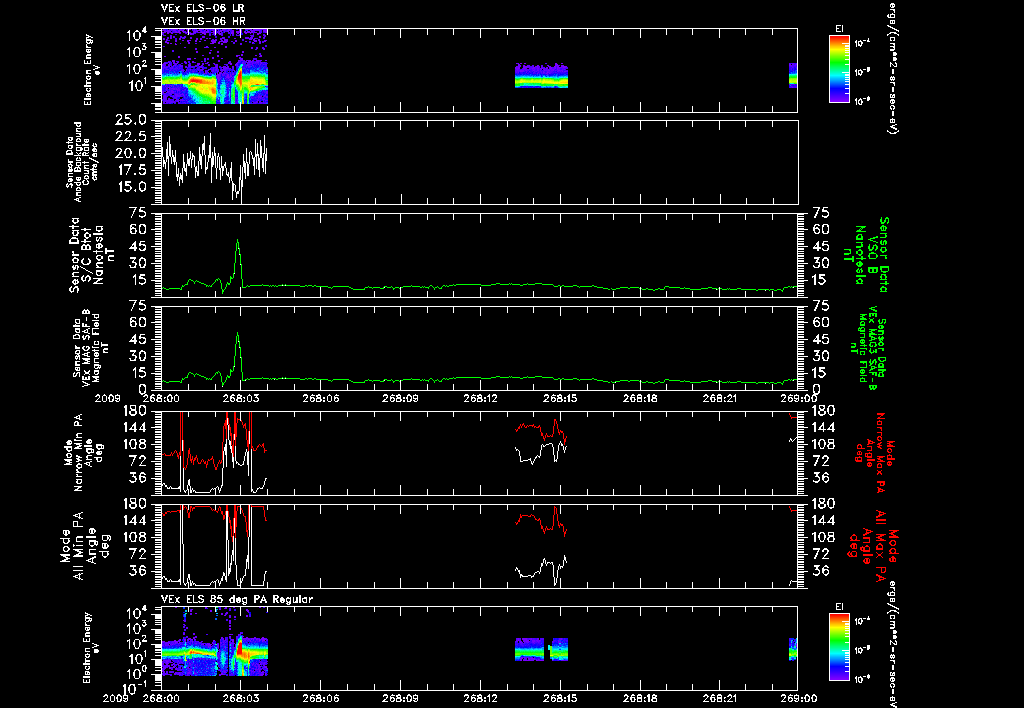1024x708 pixels.
Task: Click '268:00' on the bottom spectrogram time axis
Action: click(161, 698)
